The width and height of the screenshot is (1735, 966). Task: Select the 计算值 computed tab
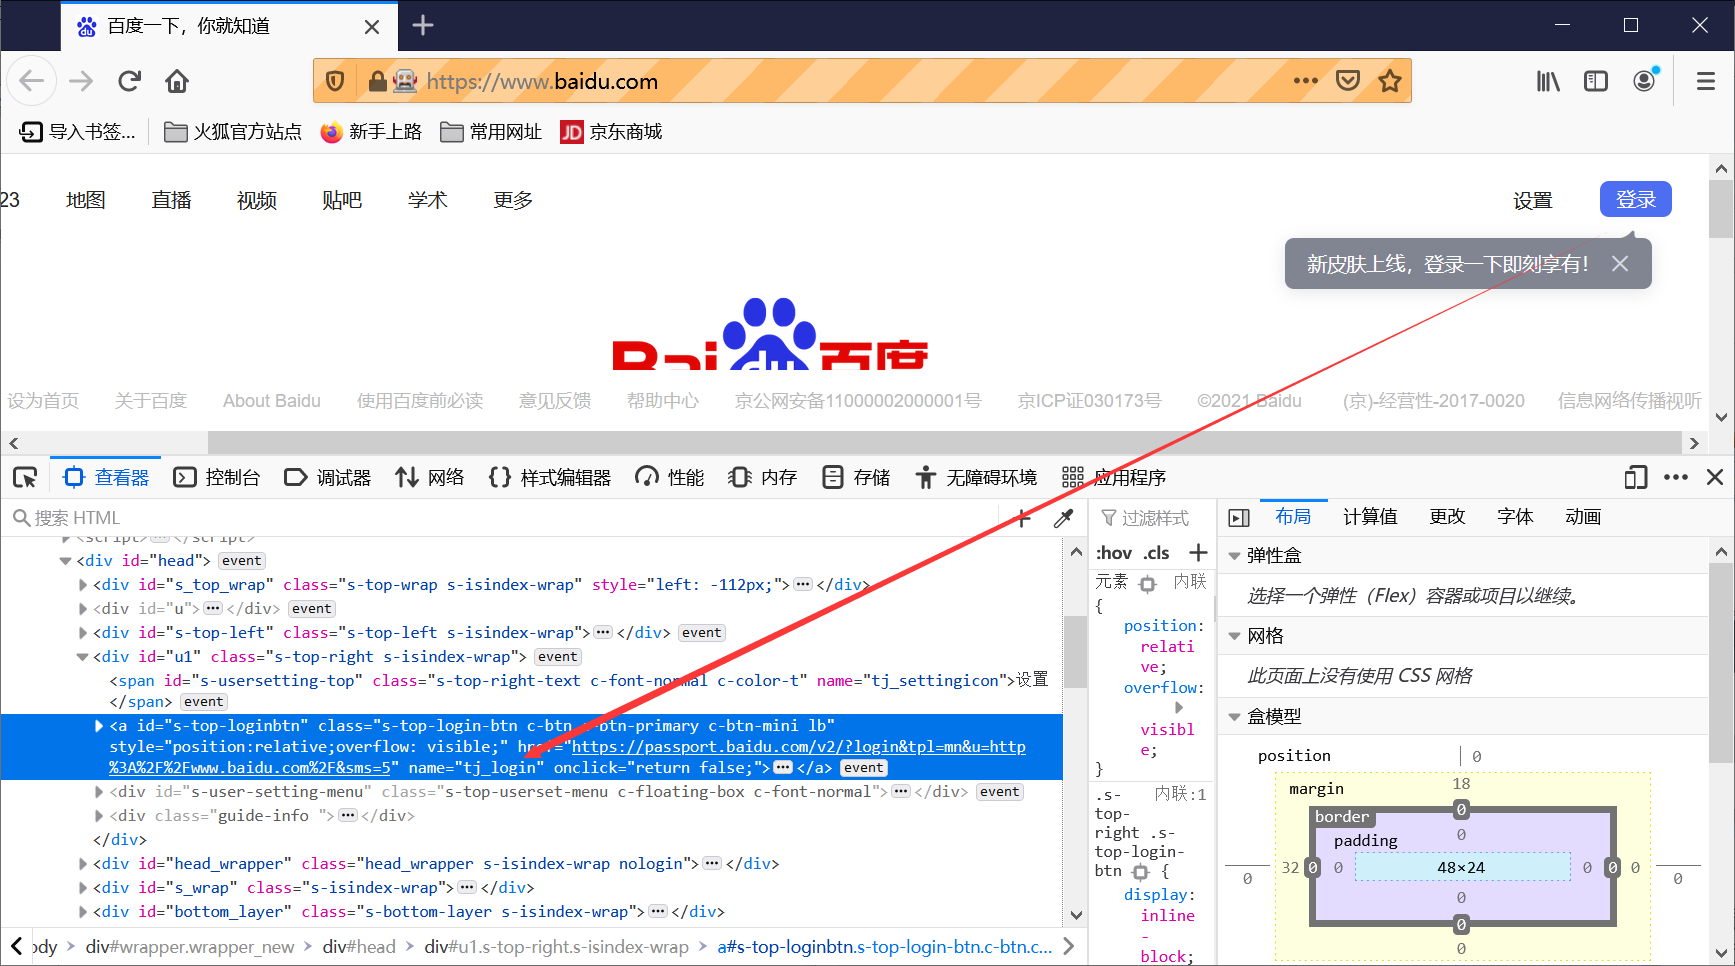(1370, 517)
